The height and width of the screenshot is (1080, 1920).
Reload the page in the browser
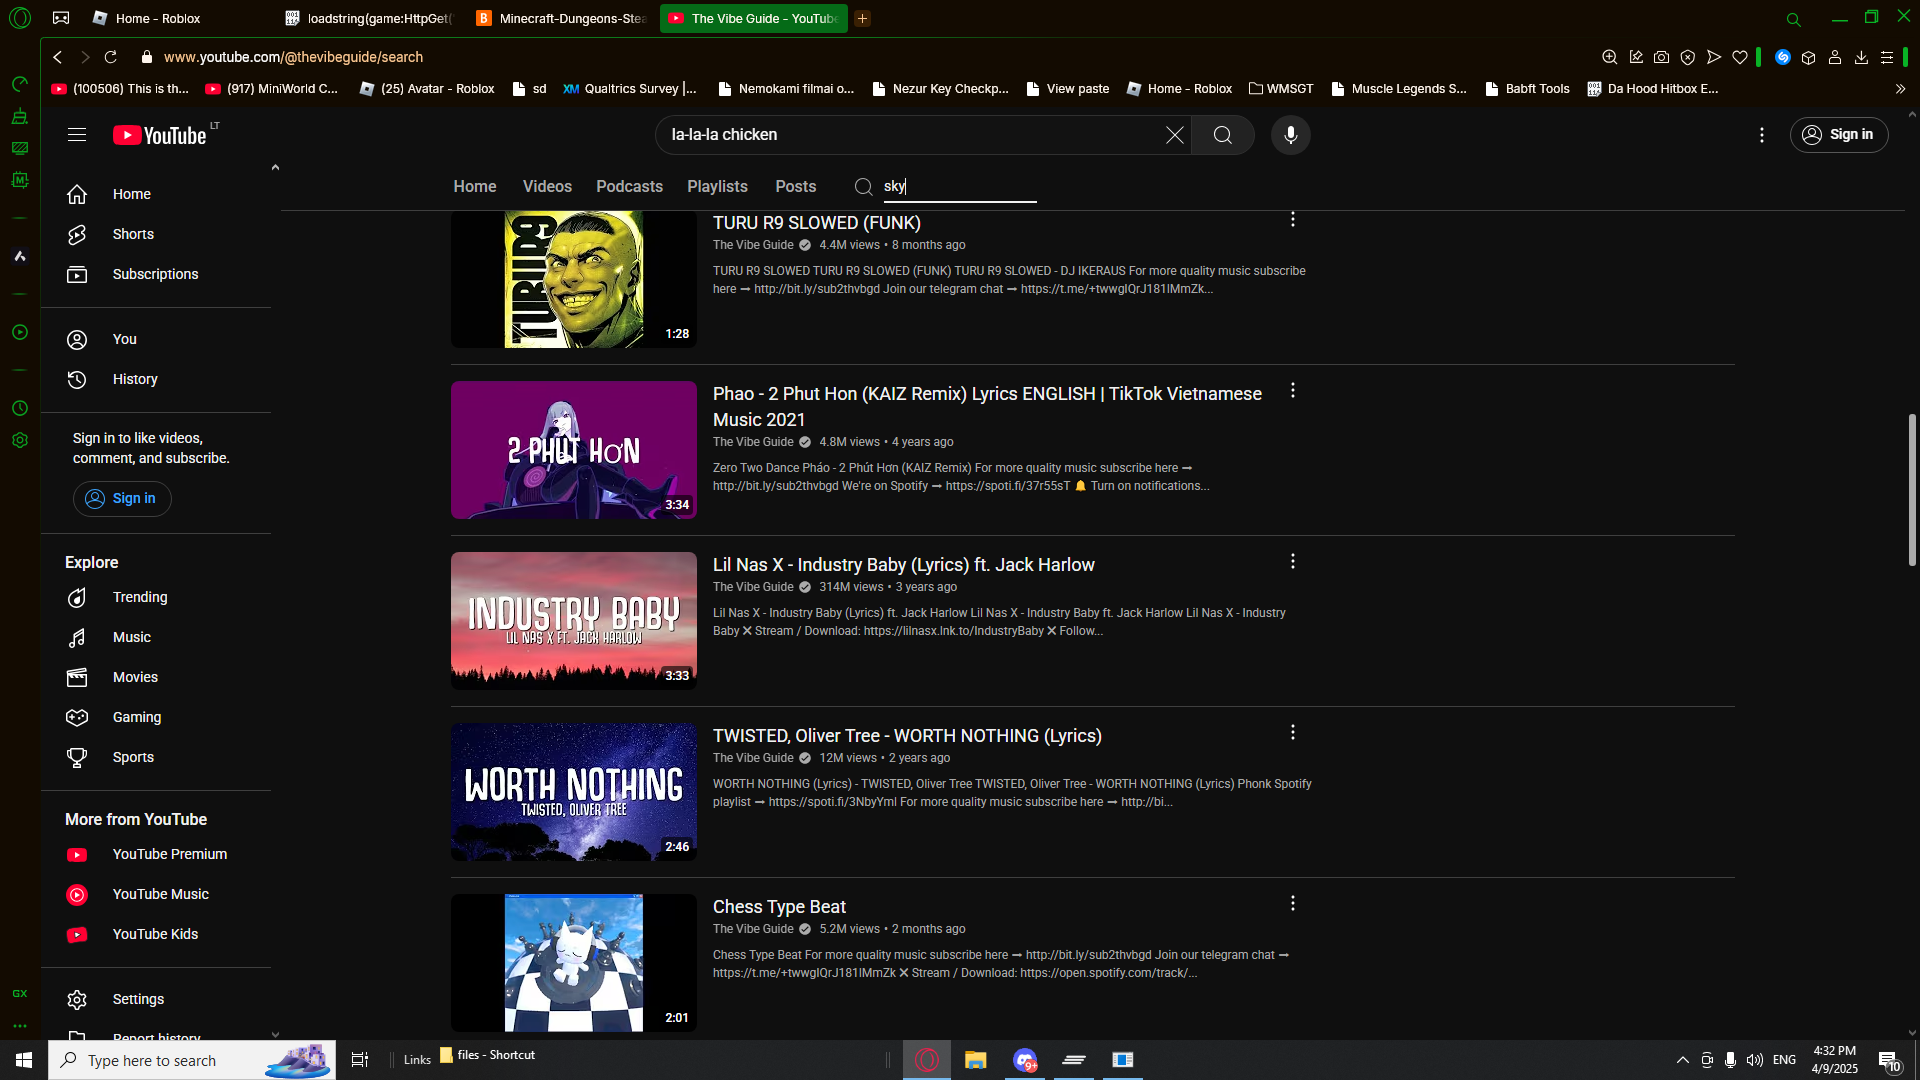coord(111,57)
